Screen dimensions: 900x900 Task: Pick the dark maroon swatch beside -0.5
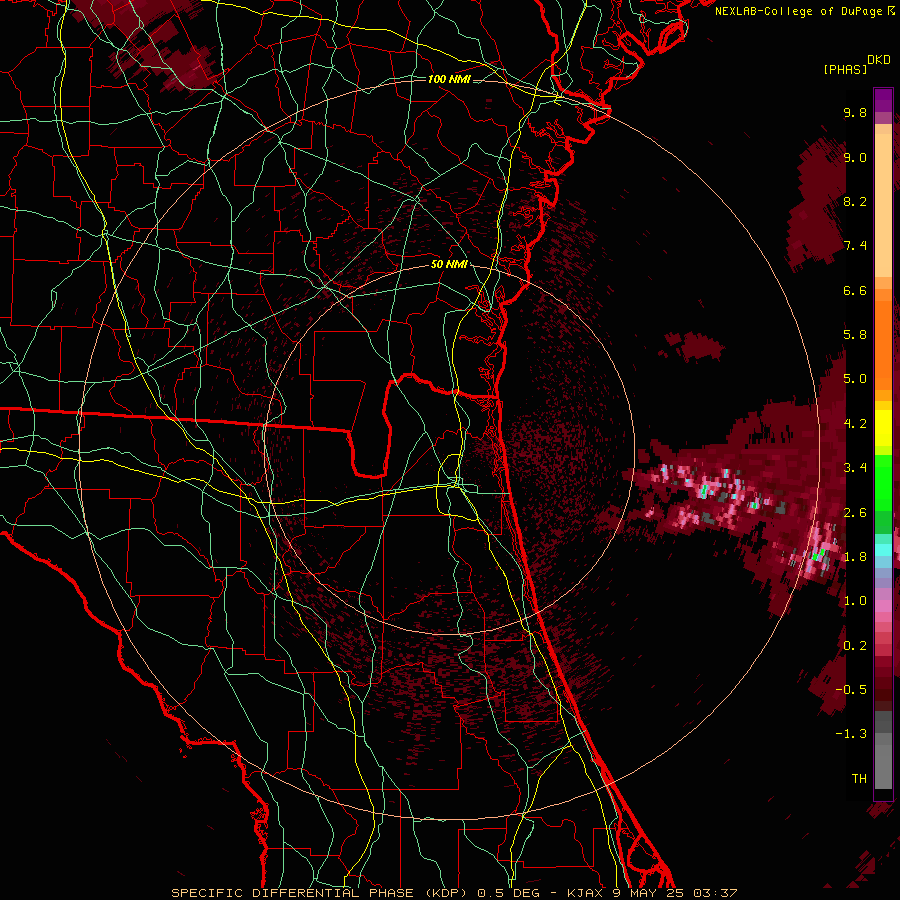tap(883, 690)
